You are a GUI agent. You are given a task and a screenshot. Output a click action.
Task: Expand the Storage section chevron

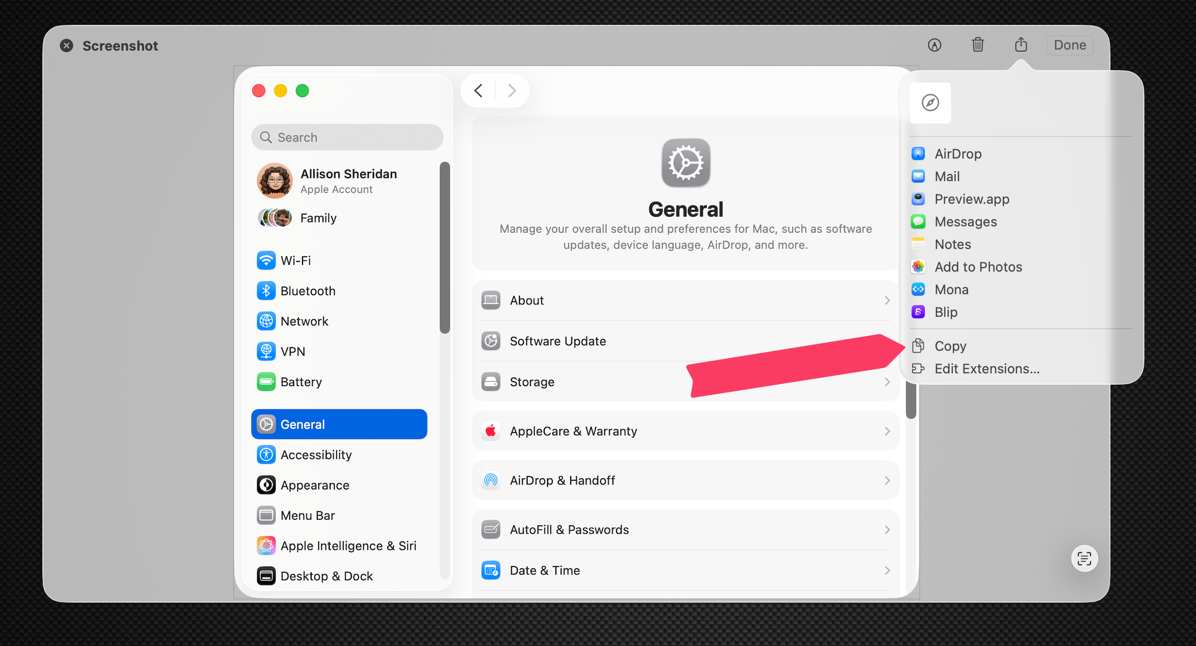point(886,381)
